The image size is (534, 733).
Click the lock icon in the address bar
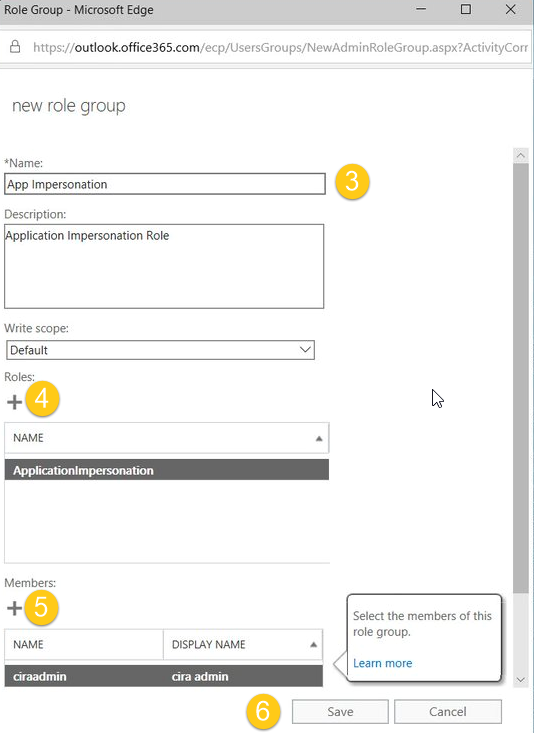[x=15, y=47]
